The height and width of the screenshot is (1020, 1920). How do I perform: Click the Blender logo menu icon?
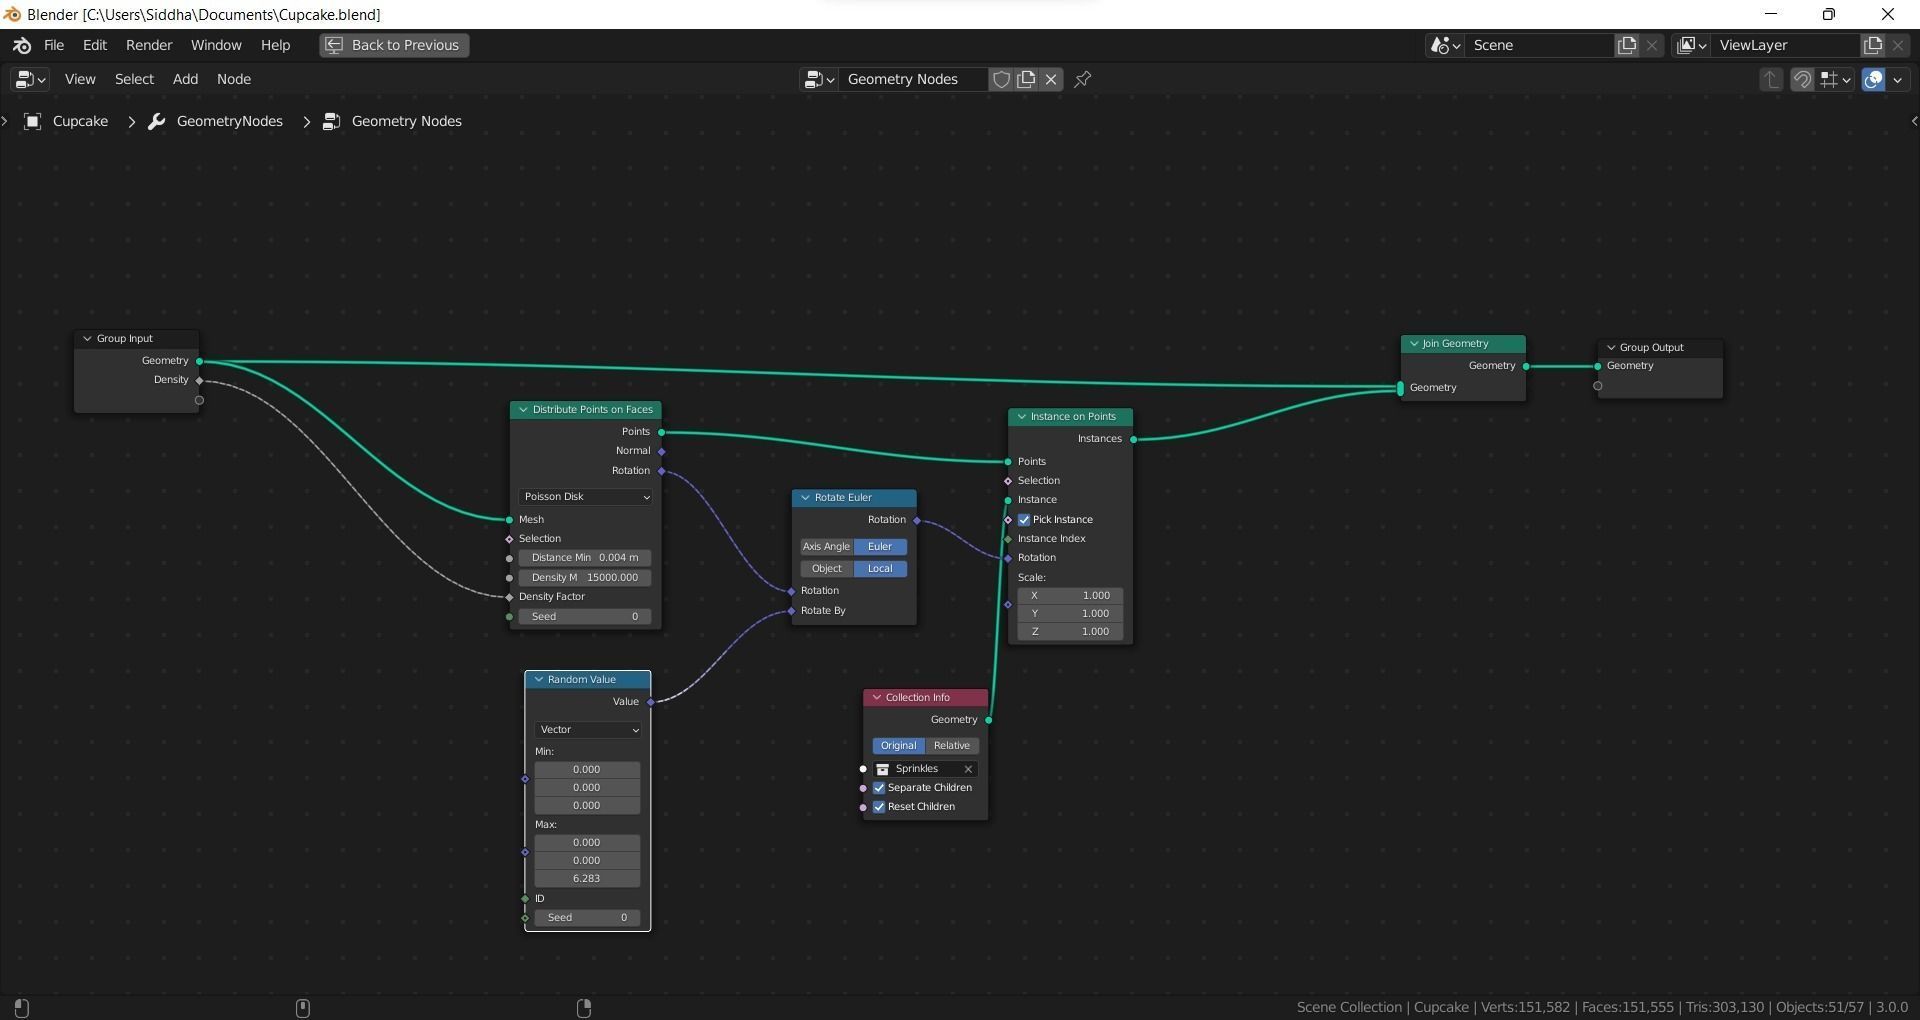click(22, 45)
